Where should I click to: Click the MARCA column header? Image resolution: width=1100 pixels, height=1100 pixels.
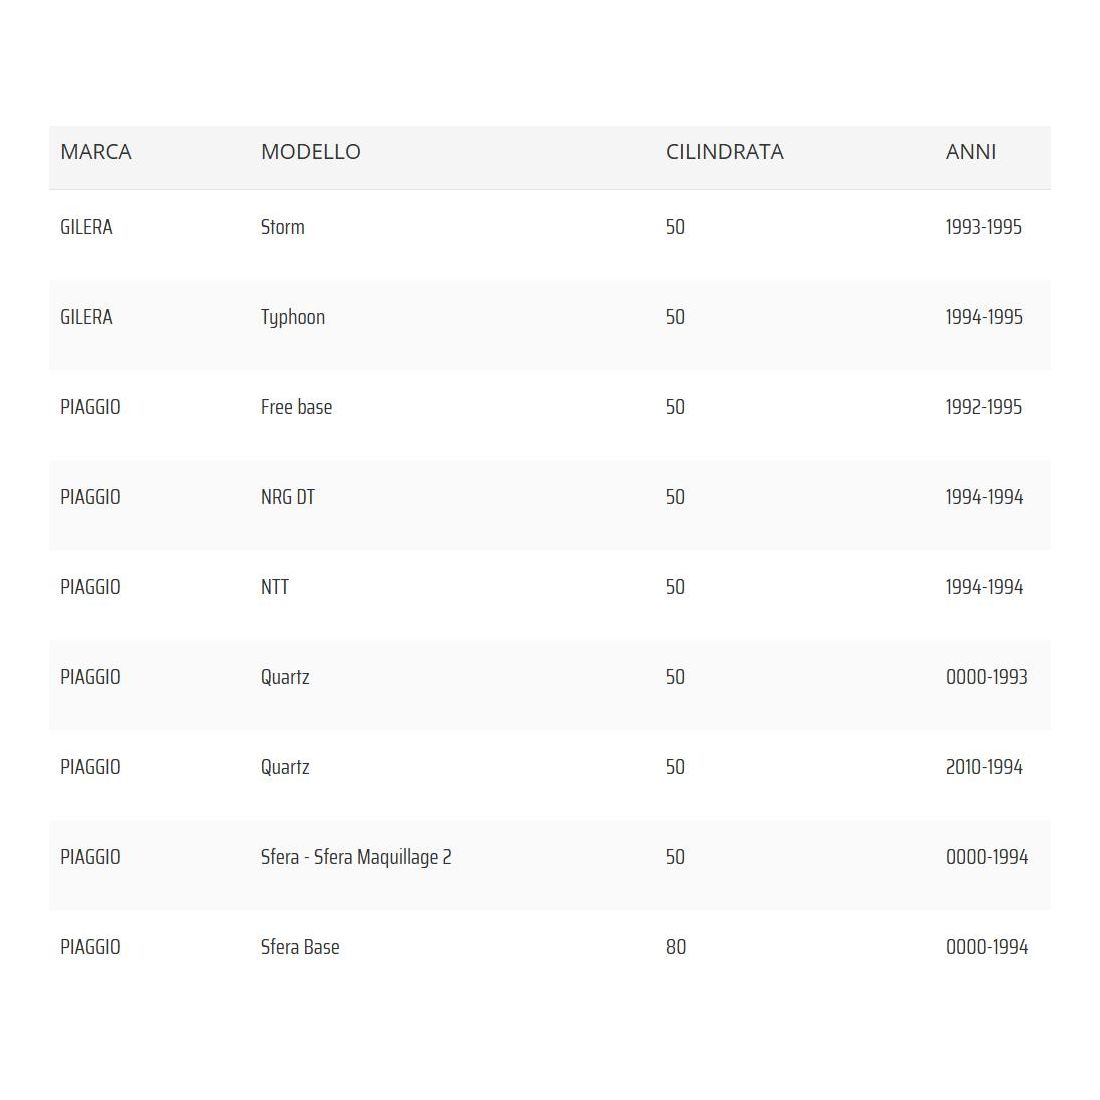(x=96, y=152)
